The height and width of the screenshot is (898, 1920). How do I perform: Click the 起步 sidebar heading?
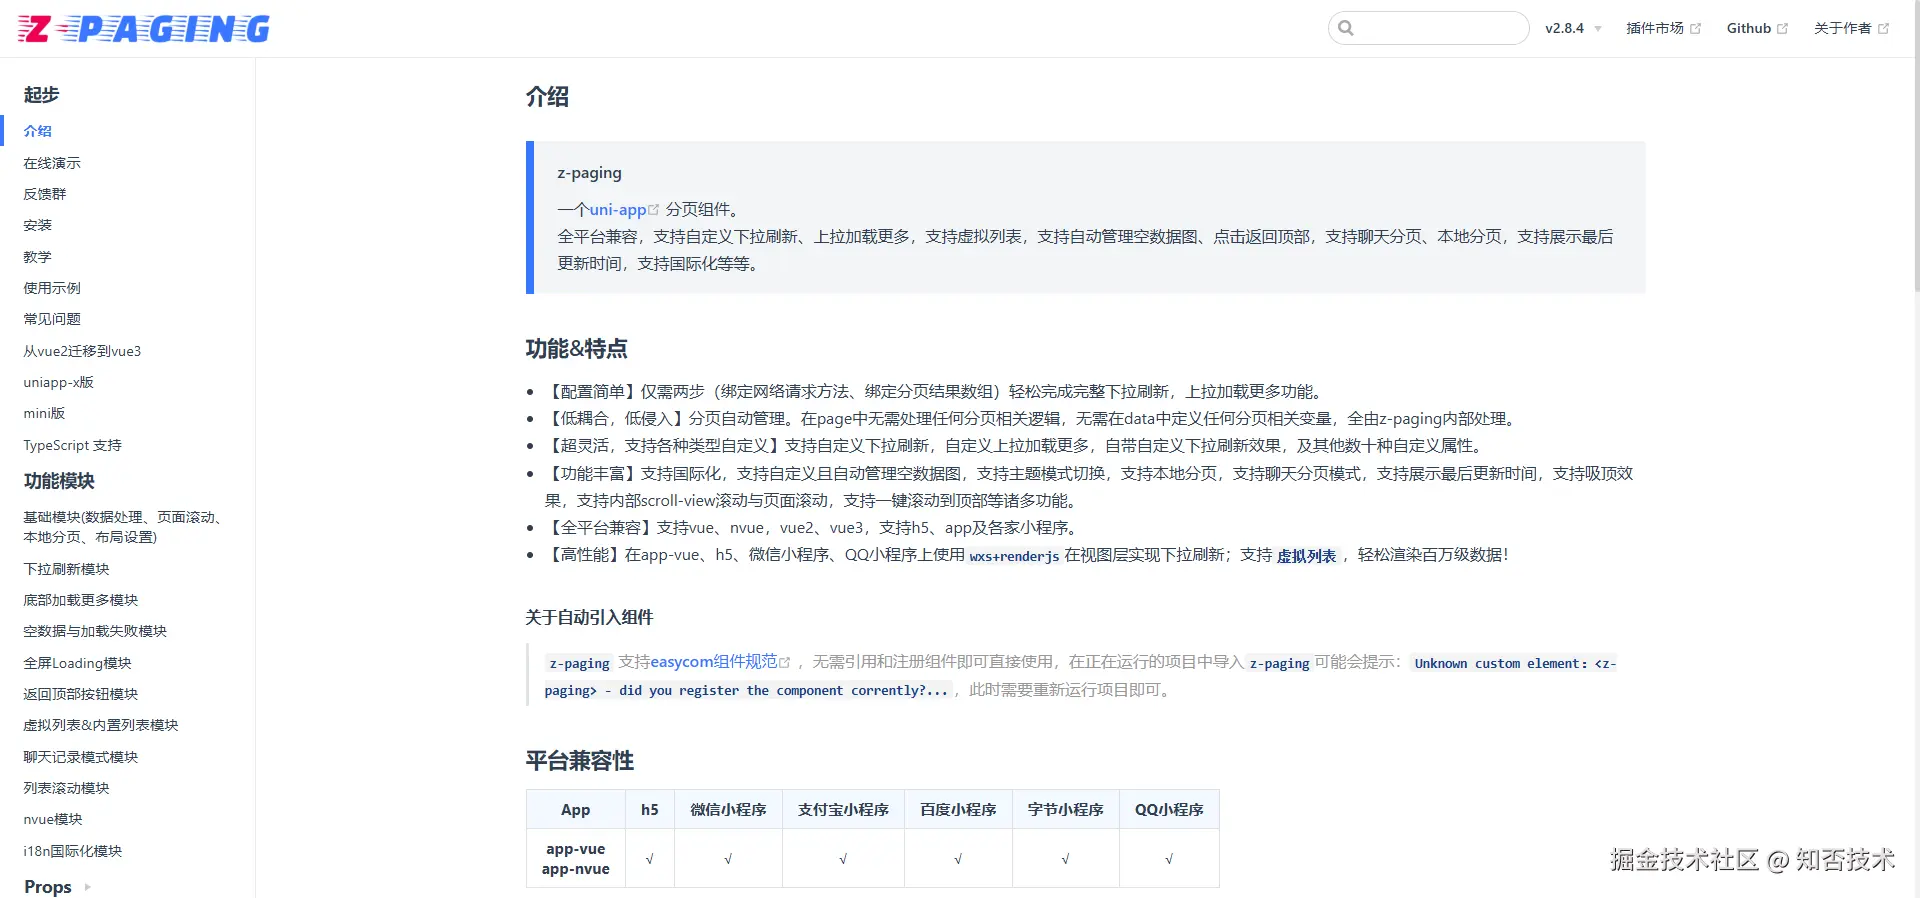click(42, 95)
